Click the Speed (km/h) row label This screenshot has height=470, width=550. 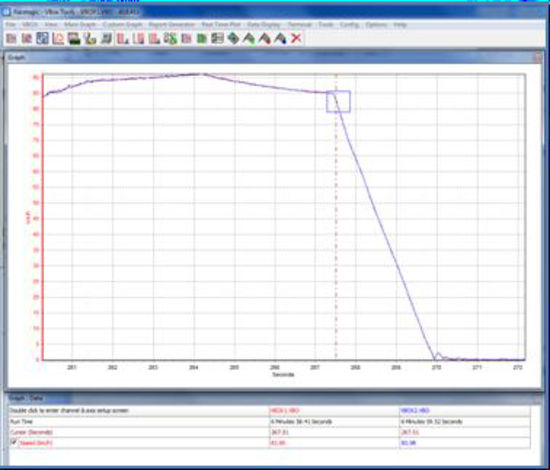tap(36, 443)
